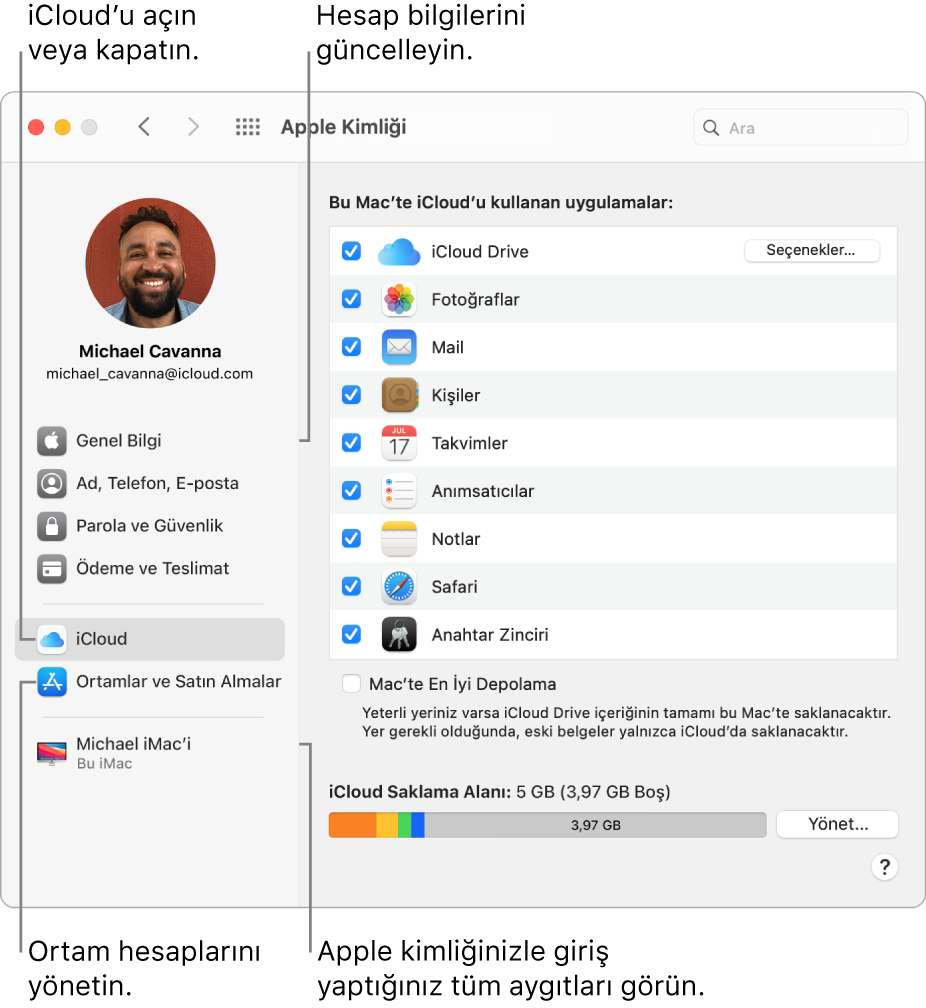Click the Anahtar Zinciri label

[x=490, y=634]
